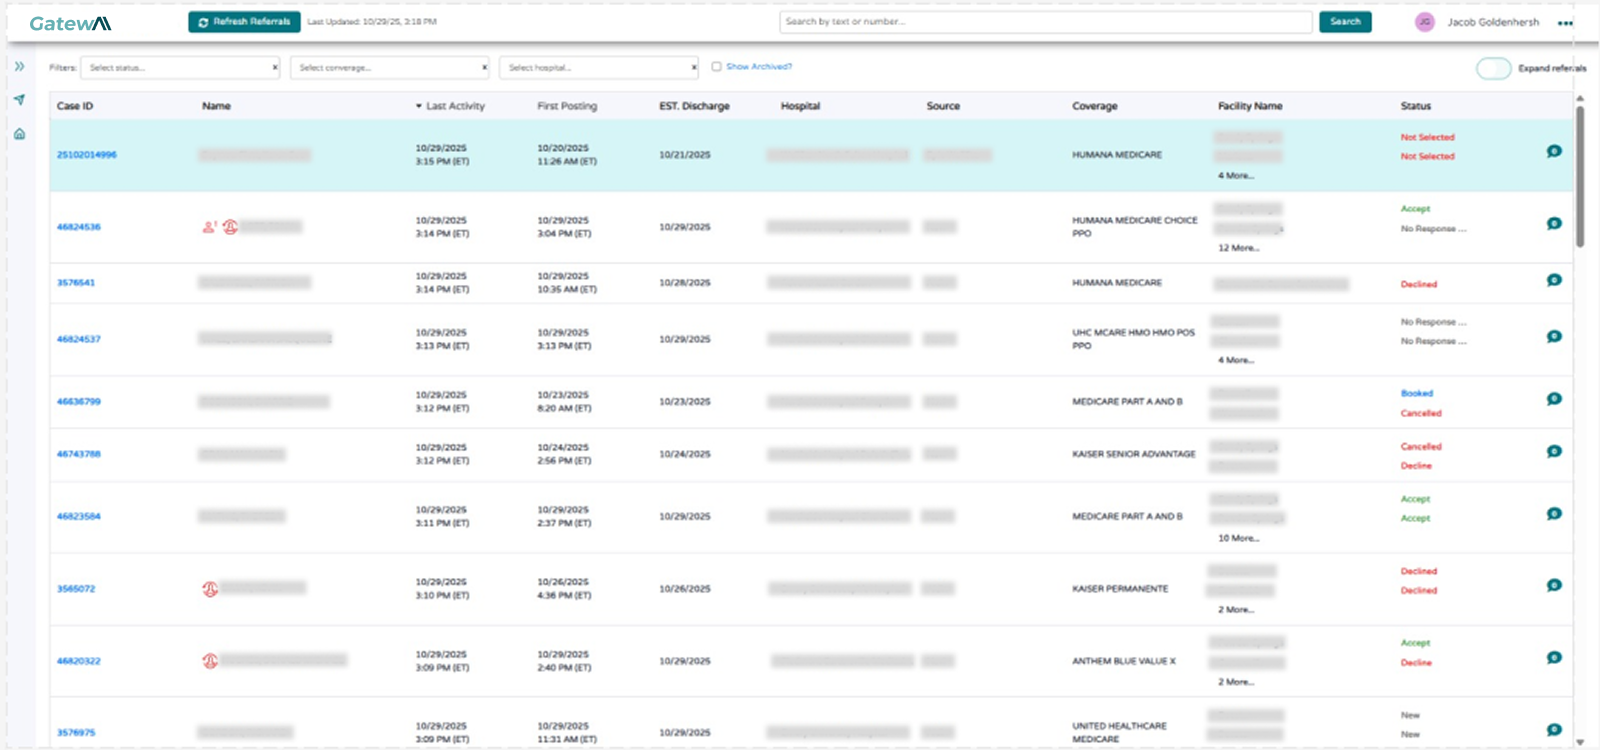This screenshot has width=1601, height=750.
Task: Open chat bubble for case 46636799
Action: (1554, 399)
